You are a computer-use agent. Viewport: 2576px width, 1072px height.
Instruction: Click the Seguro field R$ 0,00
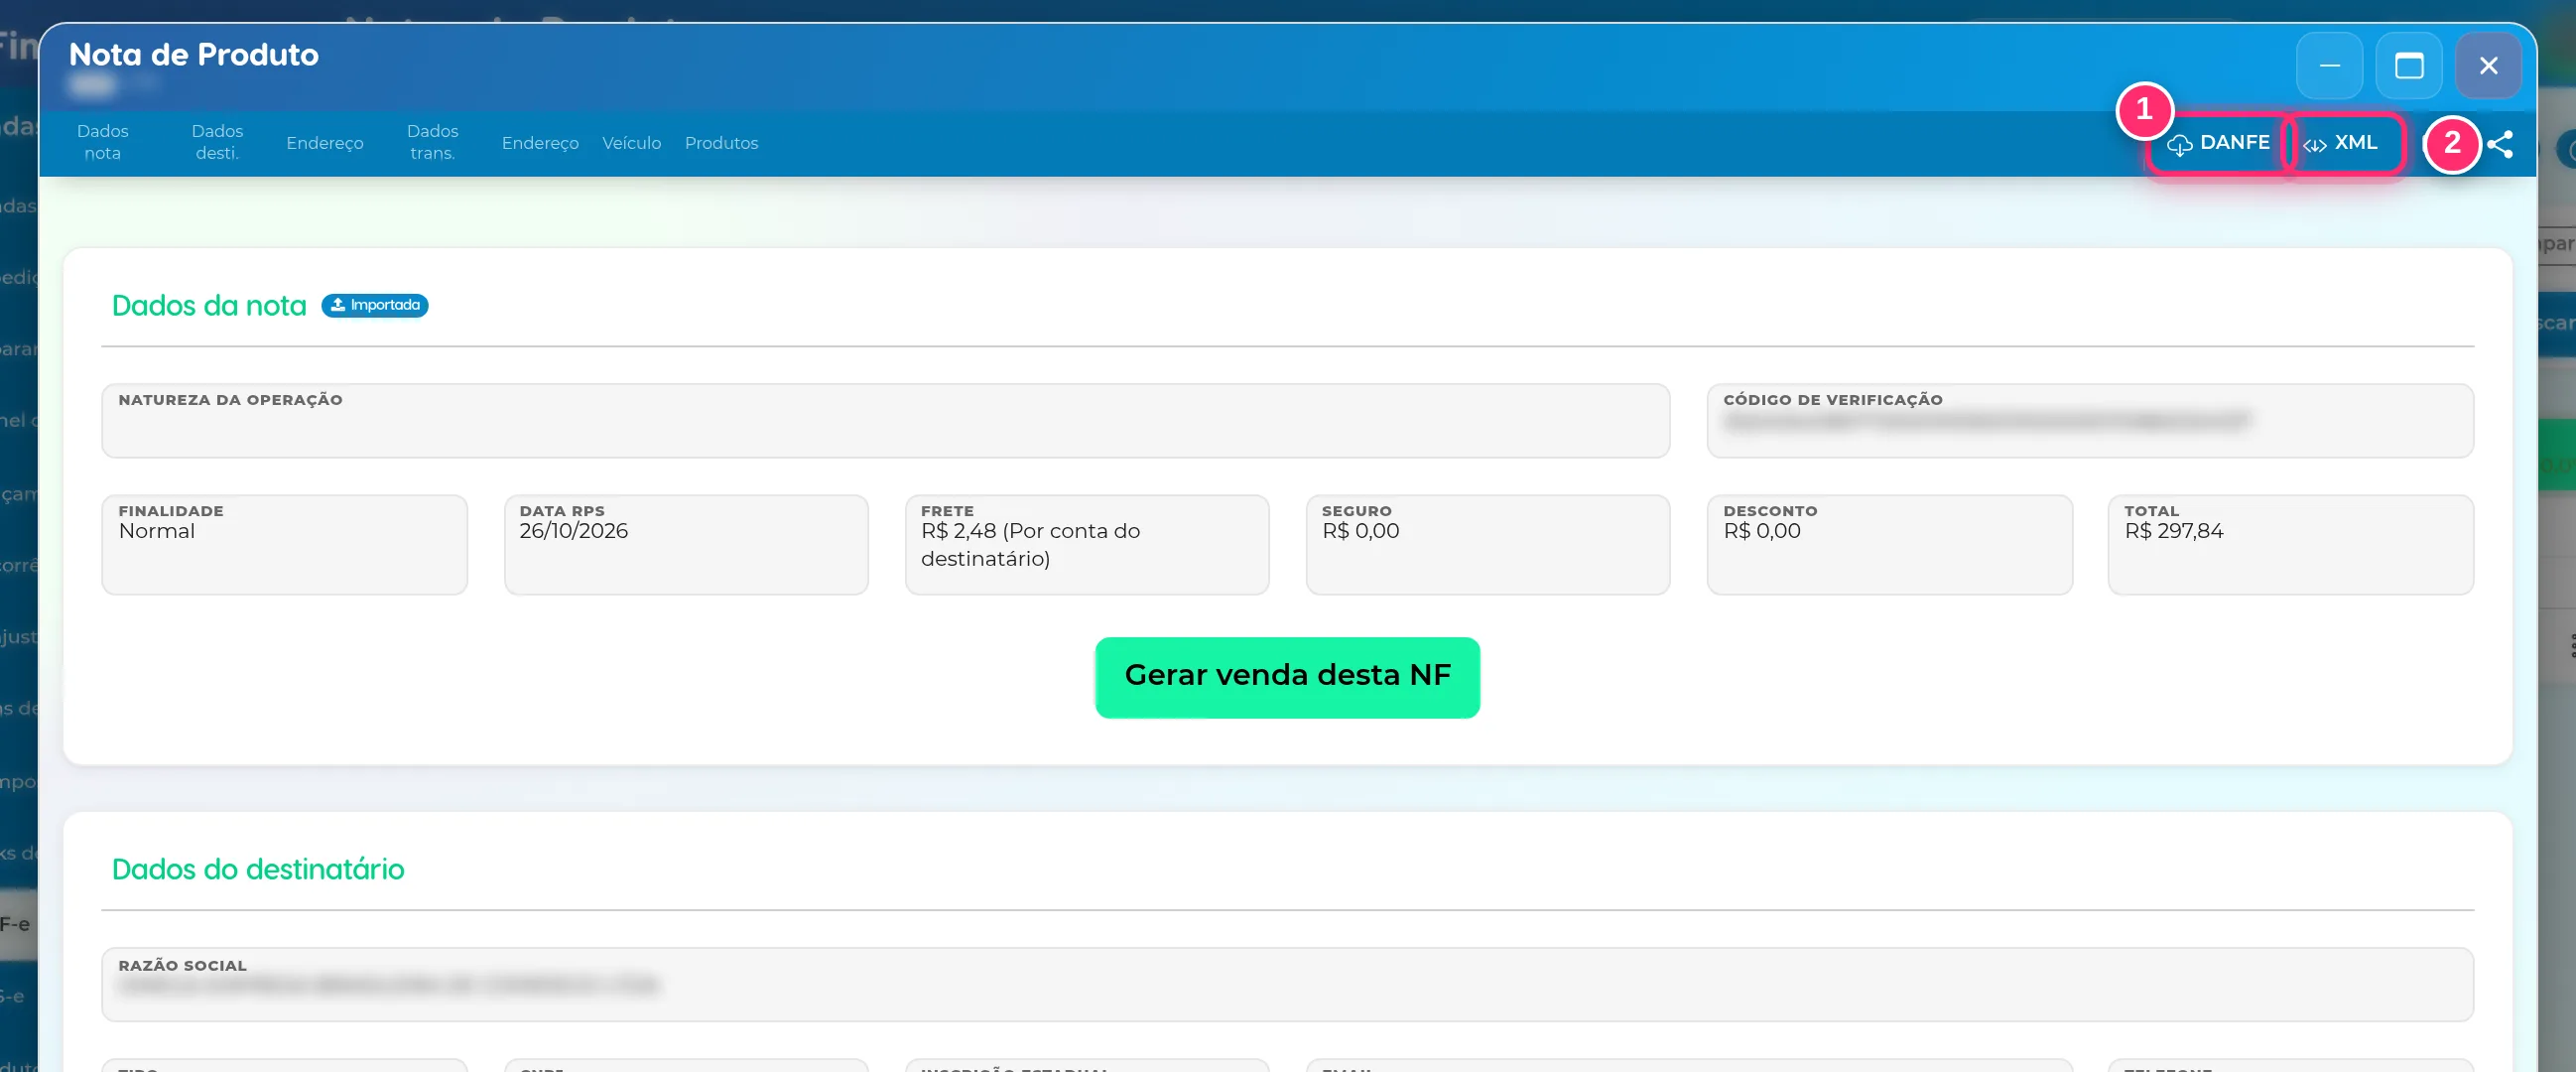(1487, 545)
